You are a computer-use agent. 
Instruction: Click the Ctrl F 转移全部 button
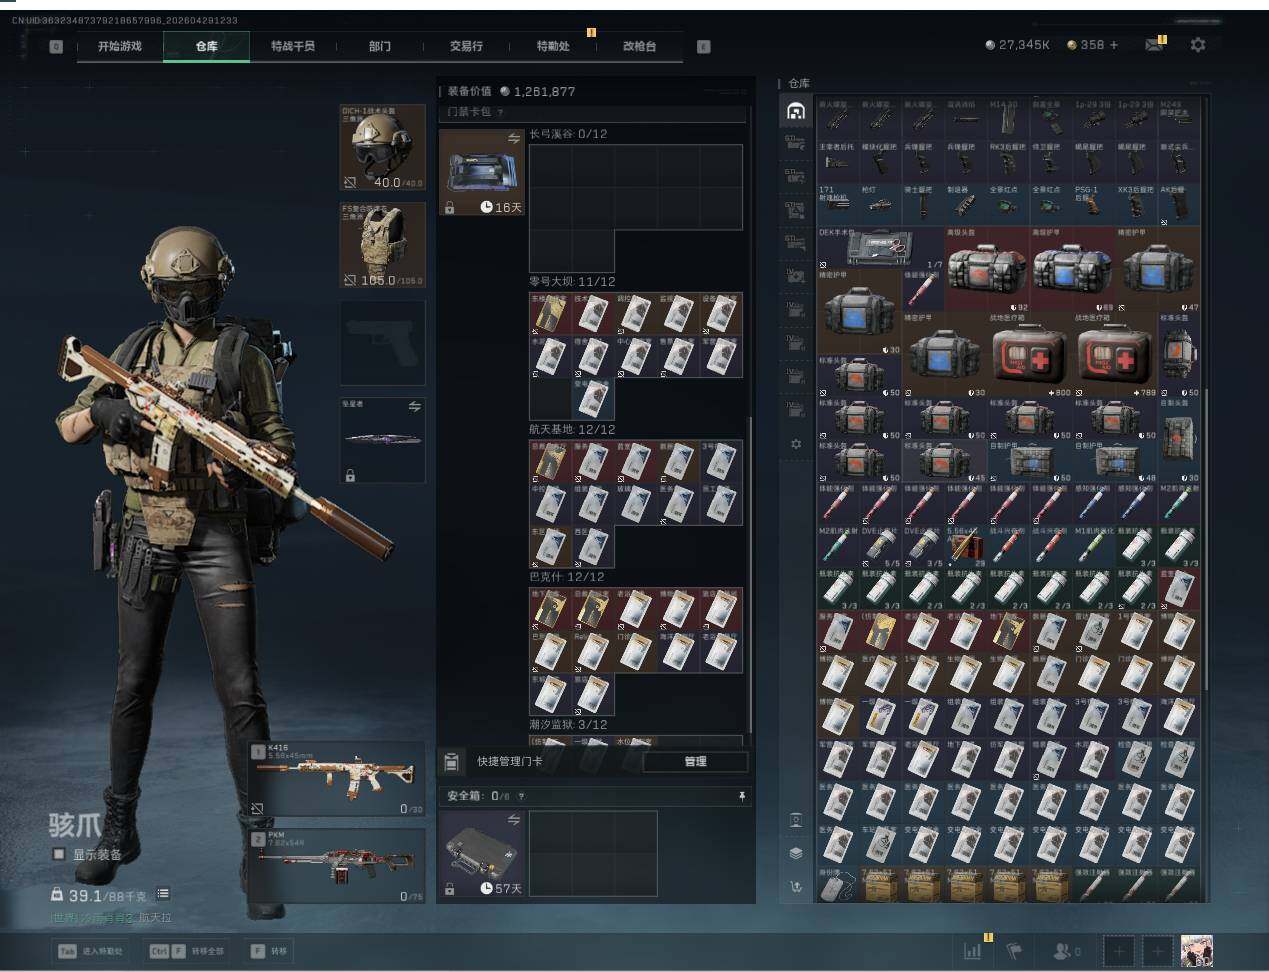pos(187,951)
